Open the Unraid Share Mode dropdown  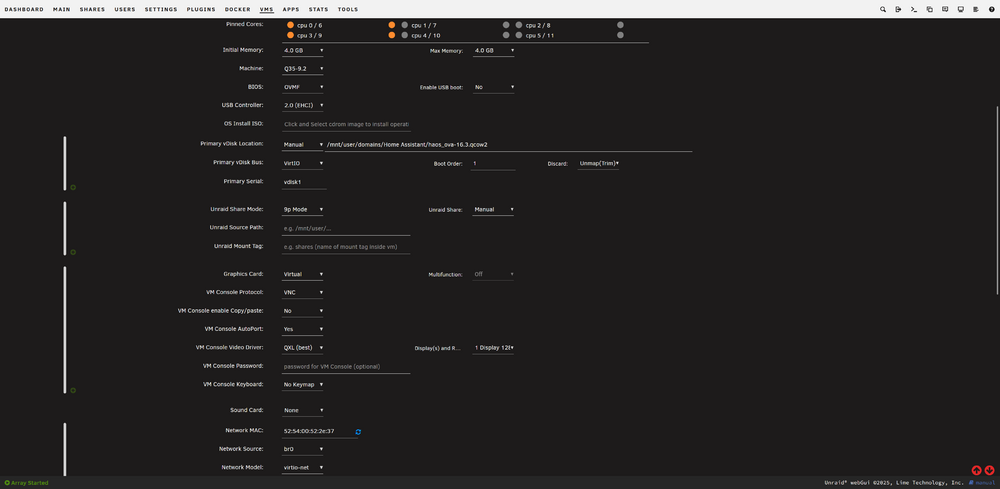tap(303, 209)
